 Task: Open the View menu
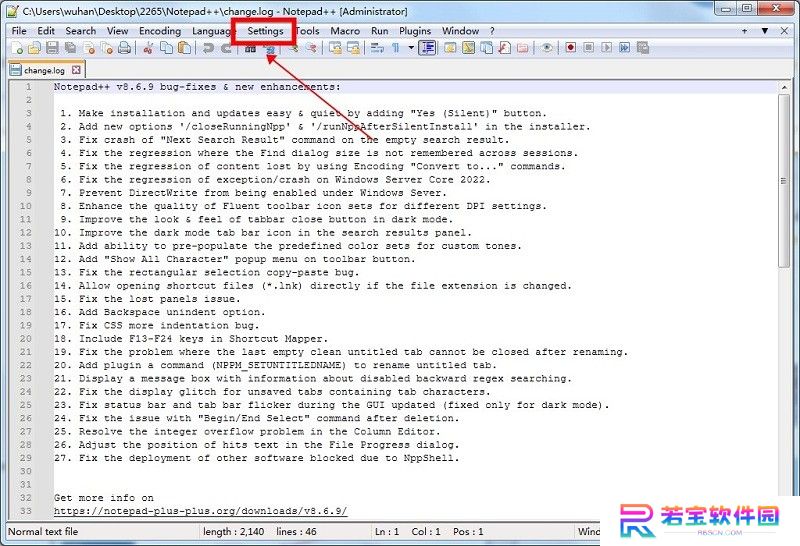(117, 31)
